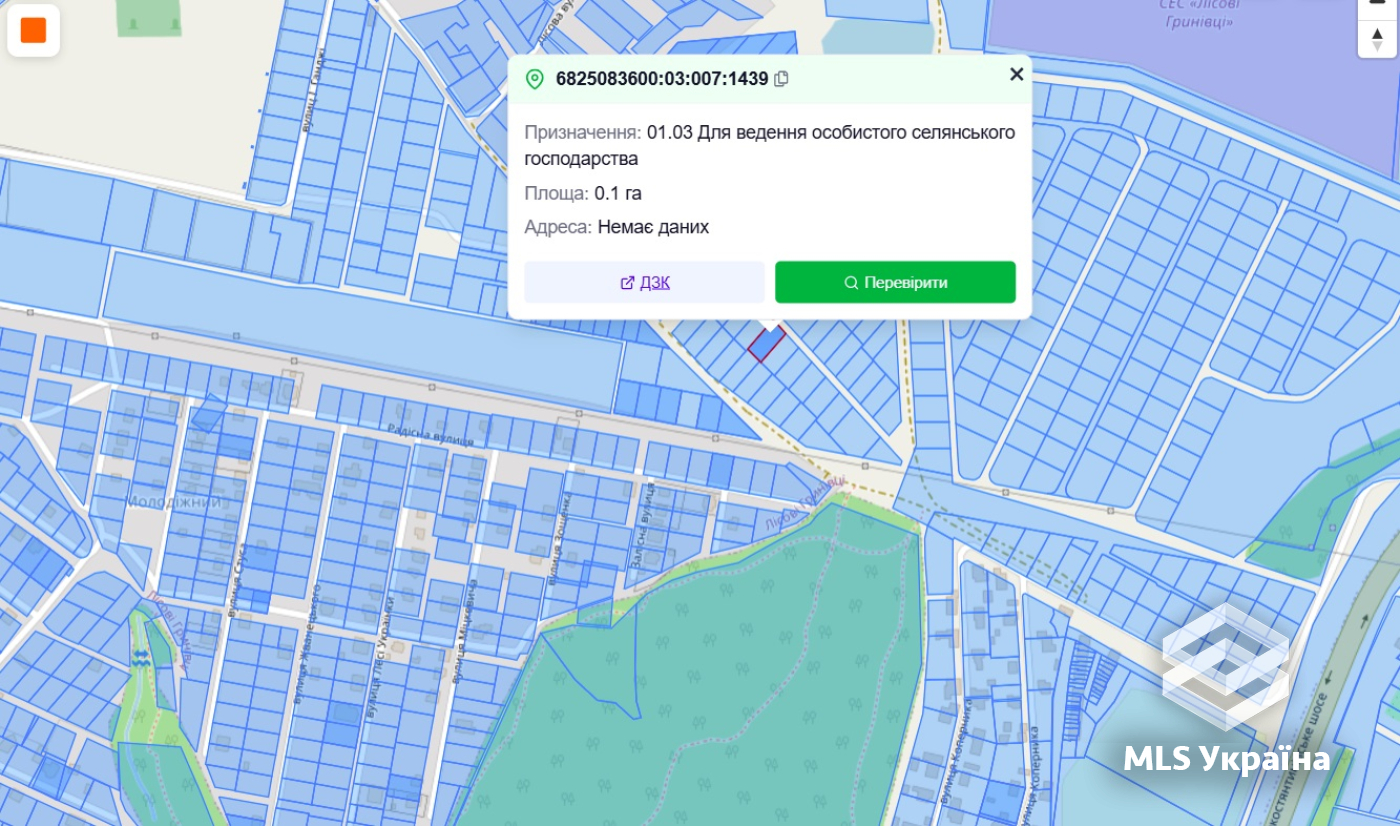Copy the cadastral number with the copy icon
Image resolution: width=1400 pixels, height=826 pixels.
(782, 78)
